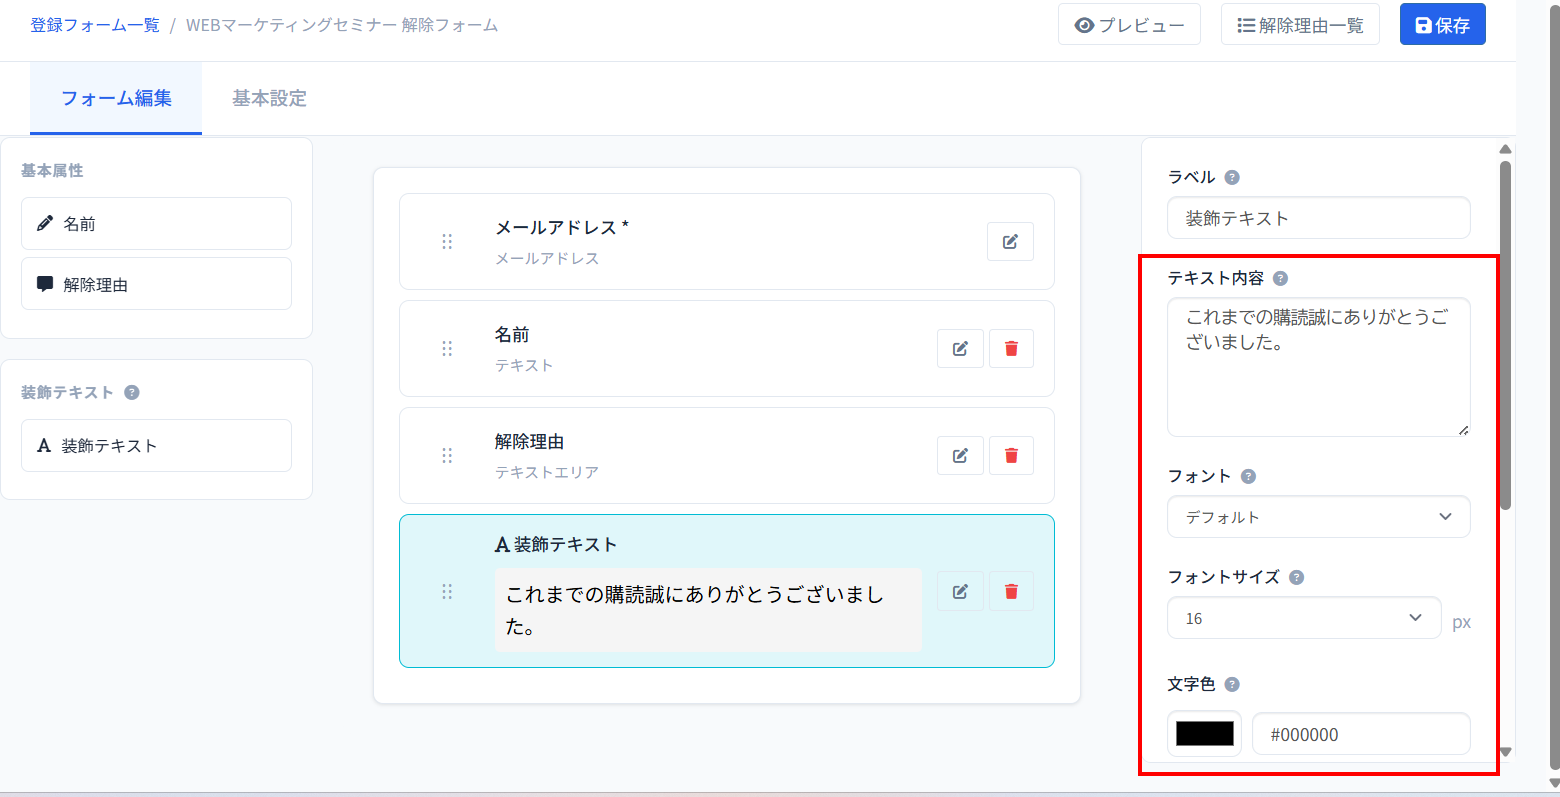Click the black text color swatch
The width and height of the screenshot is (1560, 797).
pyautogui.click(x=1204, y=734)
